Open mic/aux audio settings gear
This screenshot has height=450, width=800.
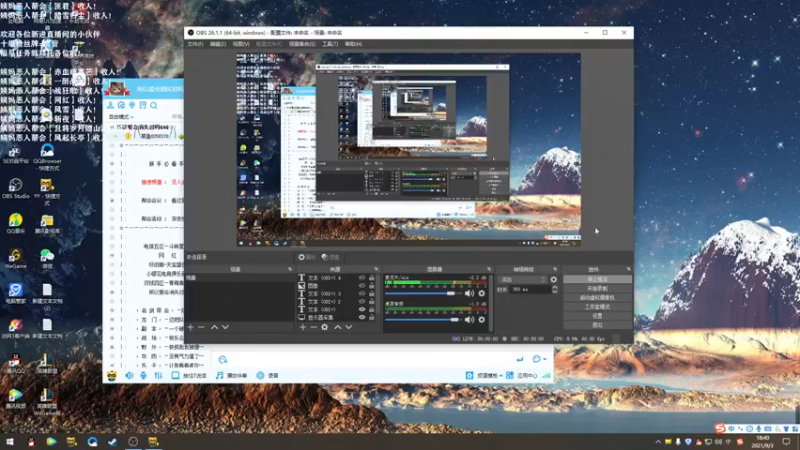pos(482,293)
